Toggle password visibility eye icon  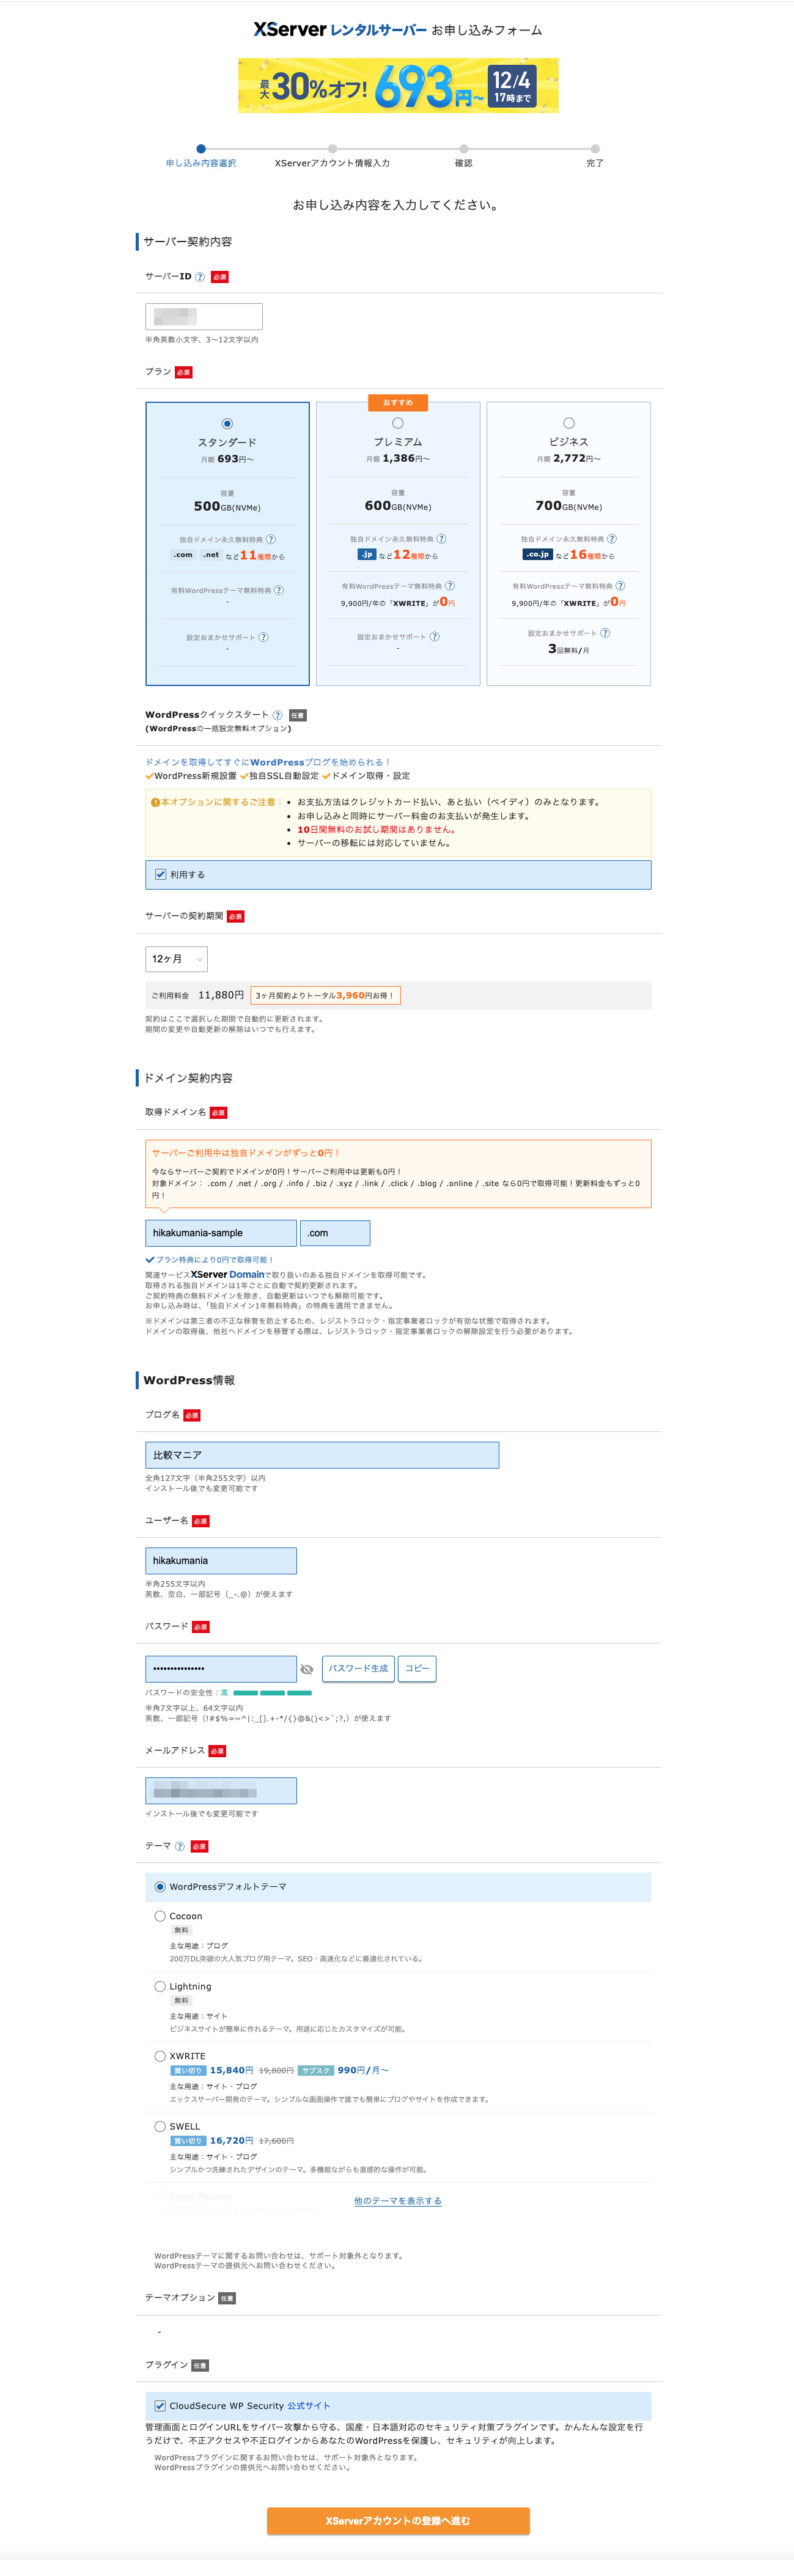point(307,1669)
